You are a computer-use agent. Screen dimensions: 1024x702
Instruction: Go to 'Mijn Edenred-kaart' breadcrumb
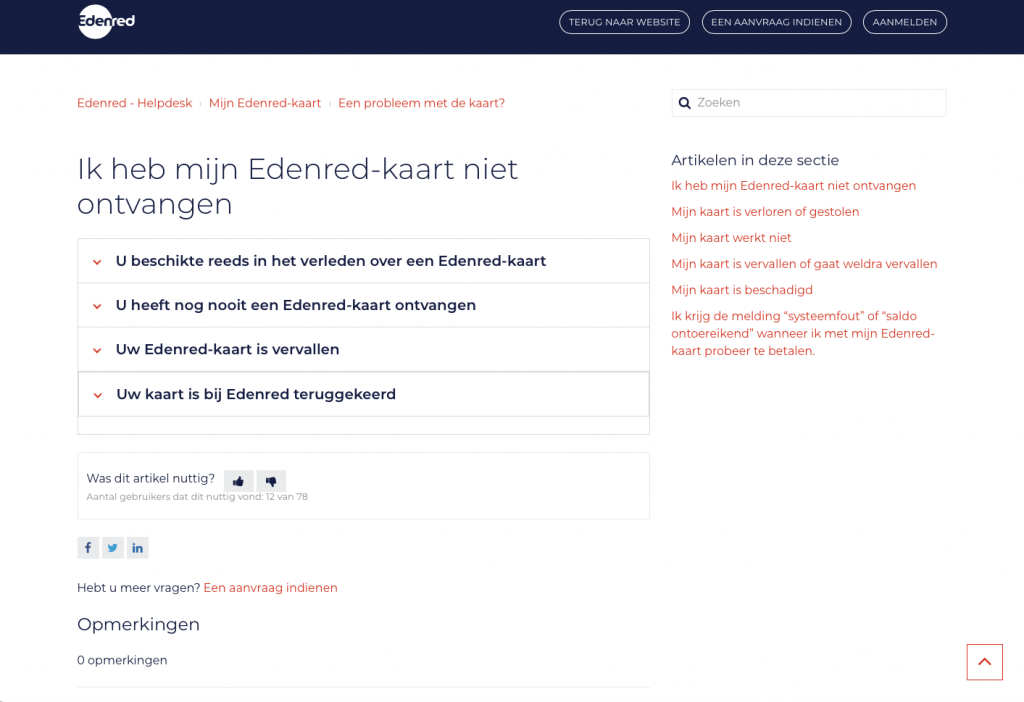tap(265, 103)
